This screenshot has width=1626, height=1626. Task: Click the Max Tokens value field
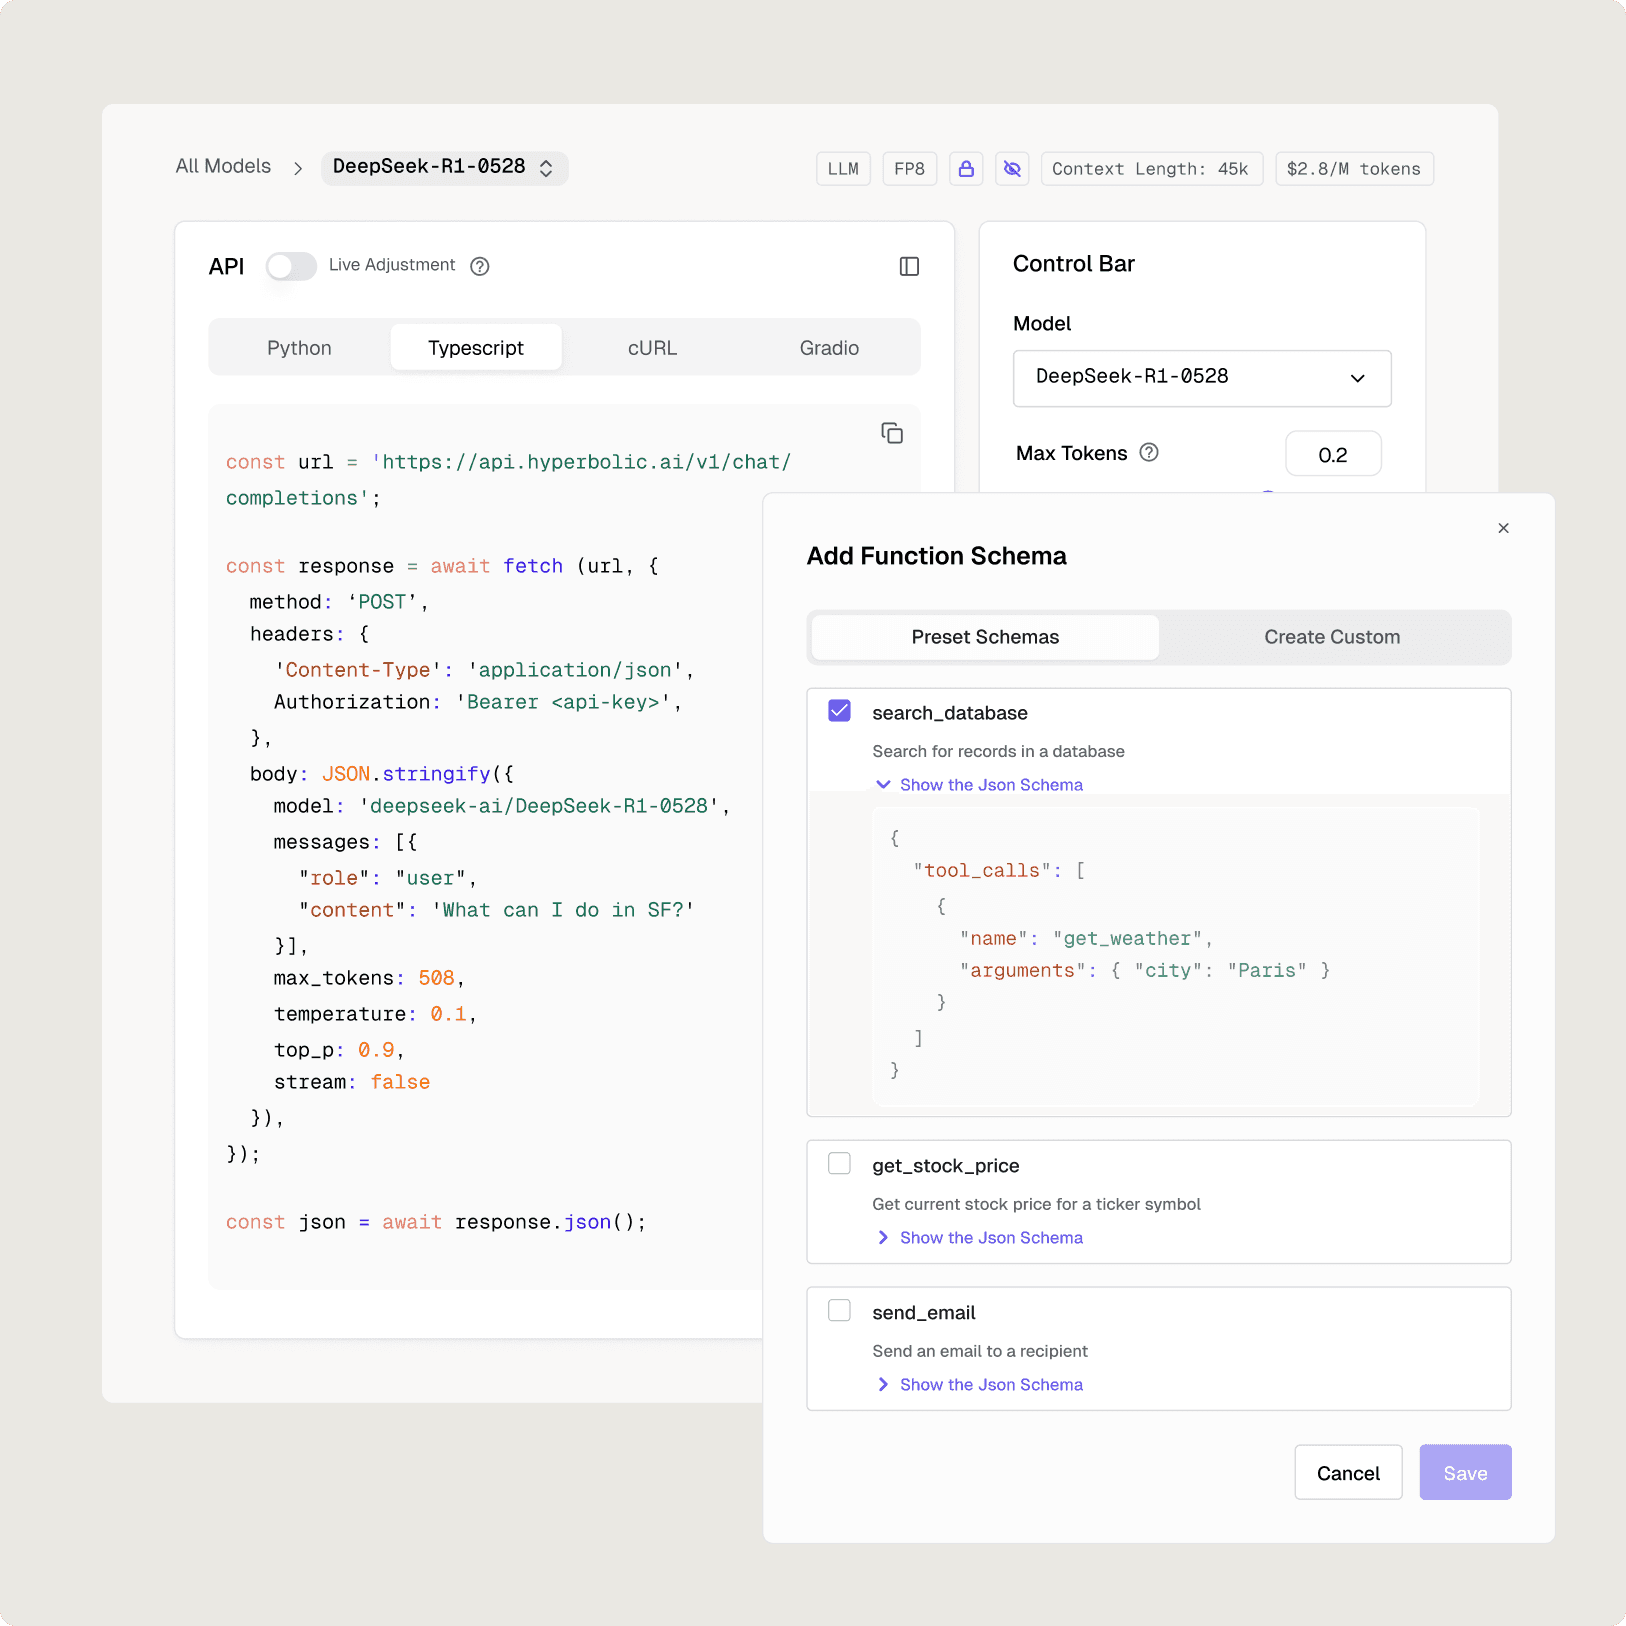(1333, 454)
